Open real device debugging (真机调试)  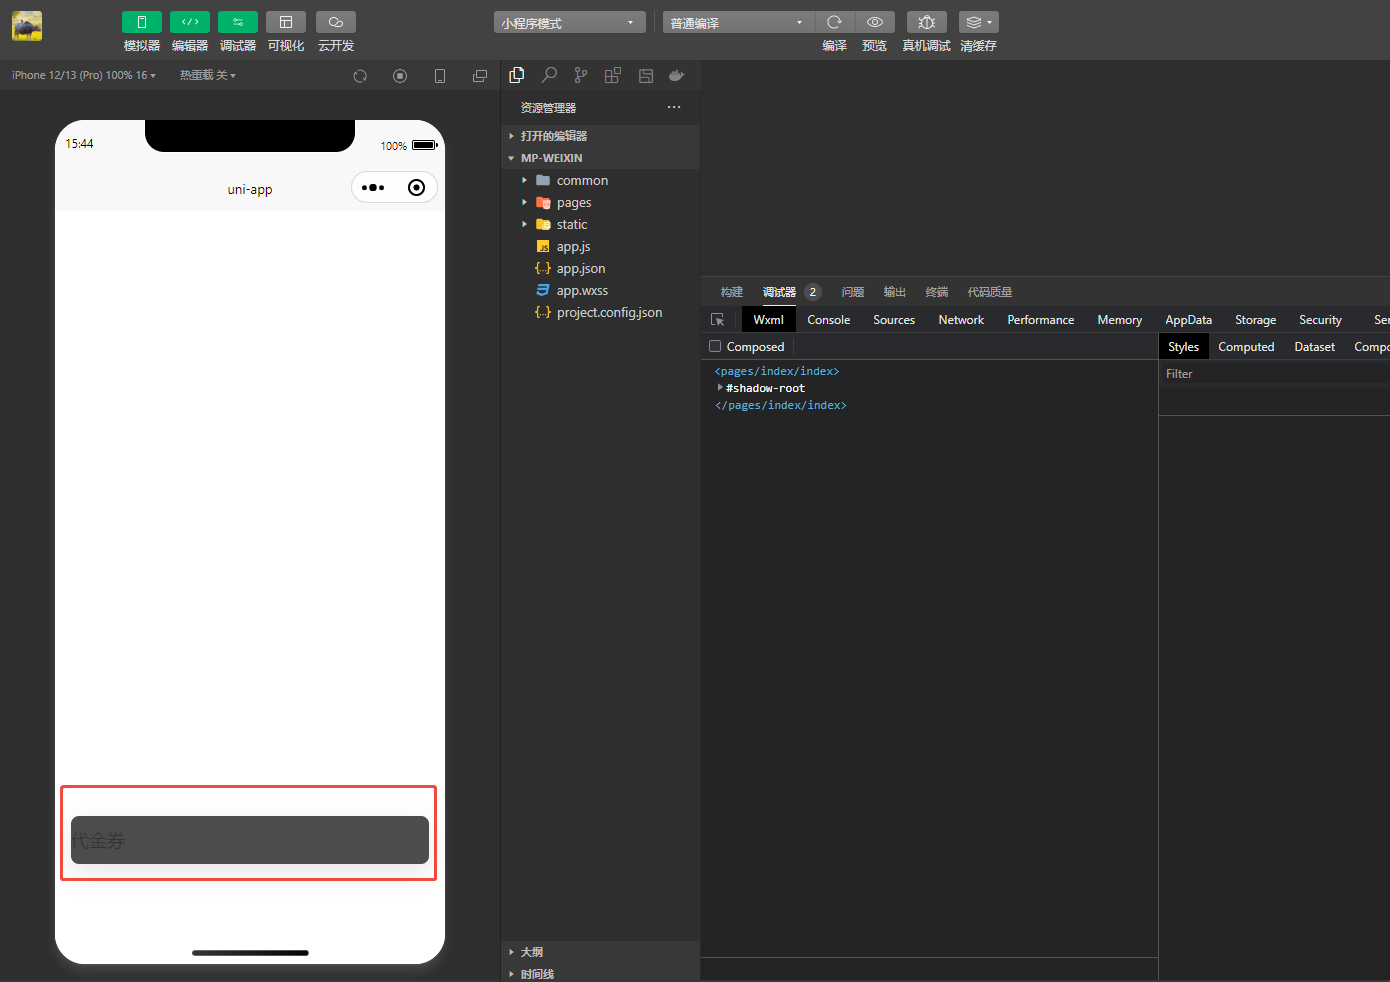click(x=926, y=22)
